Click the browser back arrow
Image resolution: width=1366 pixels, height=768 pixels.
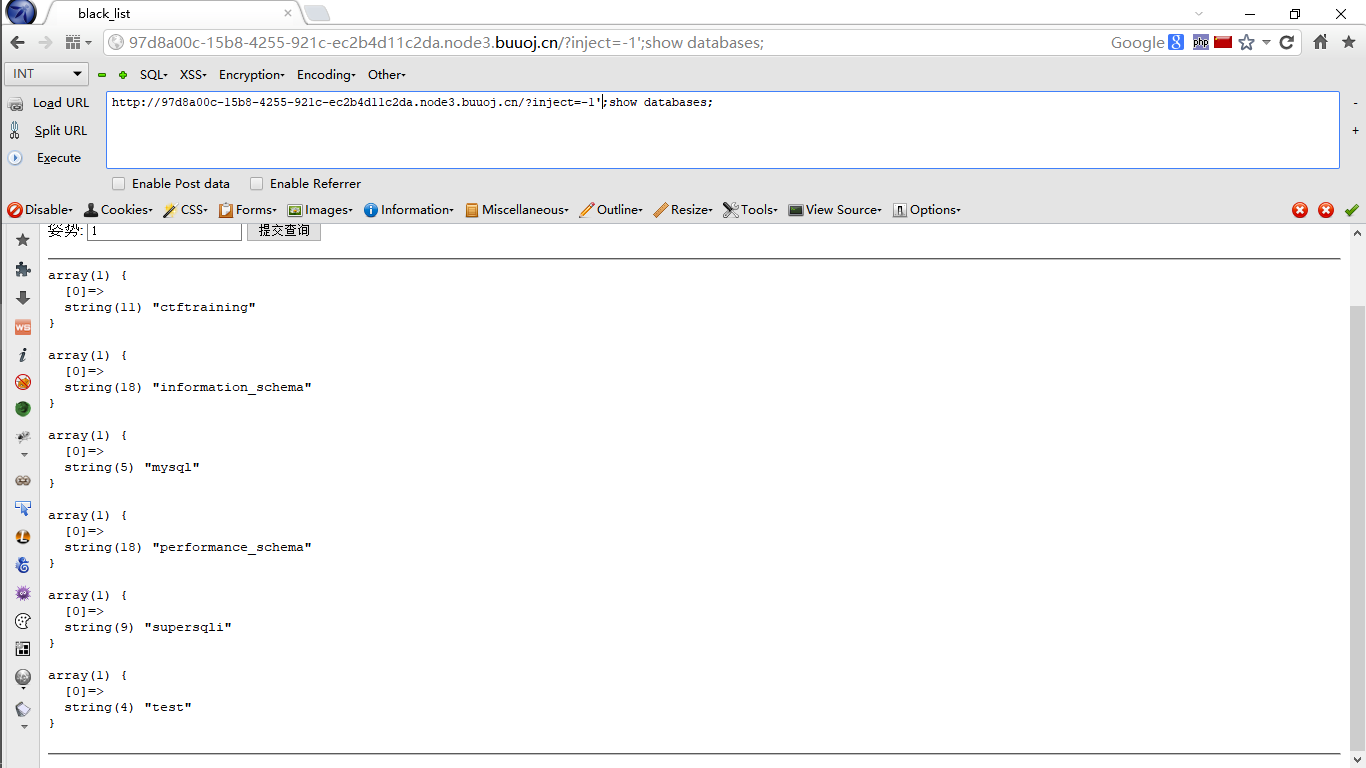click(x=17, y=42)
